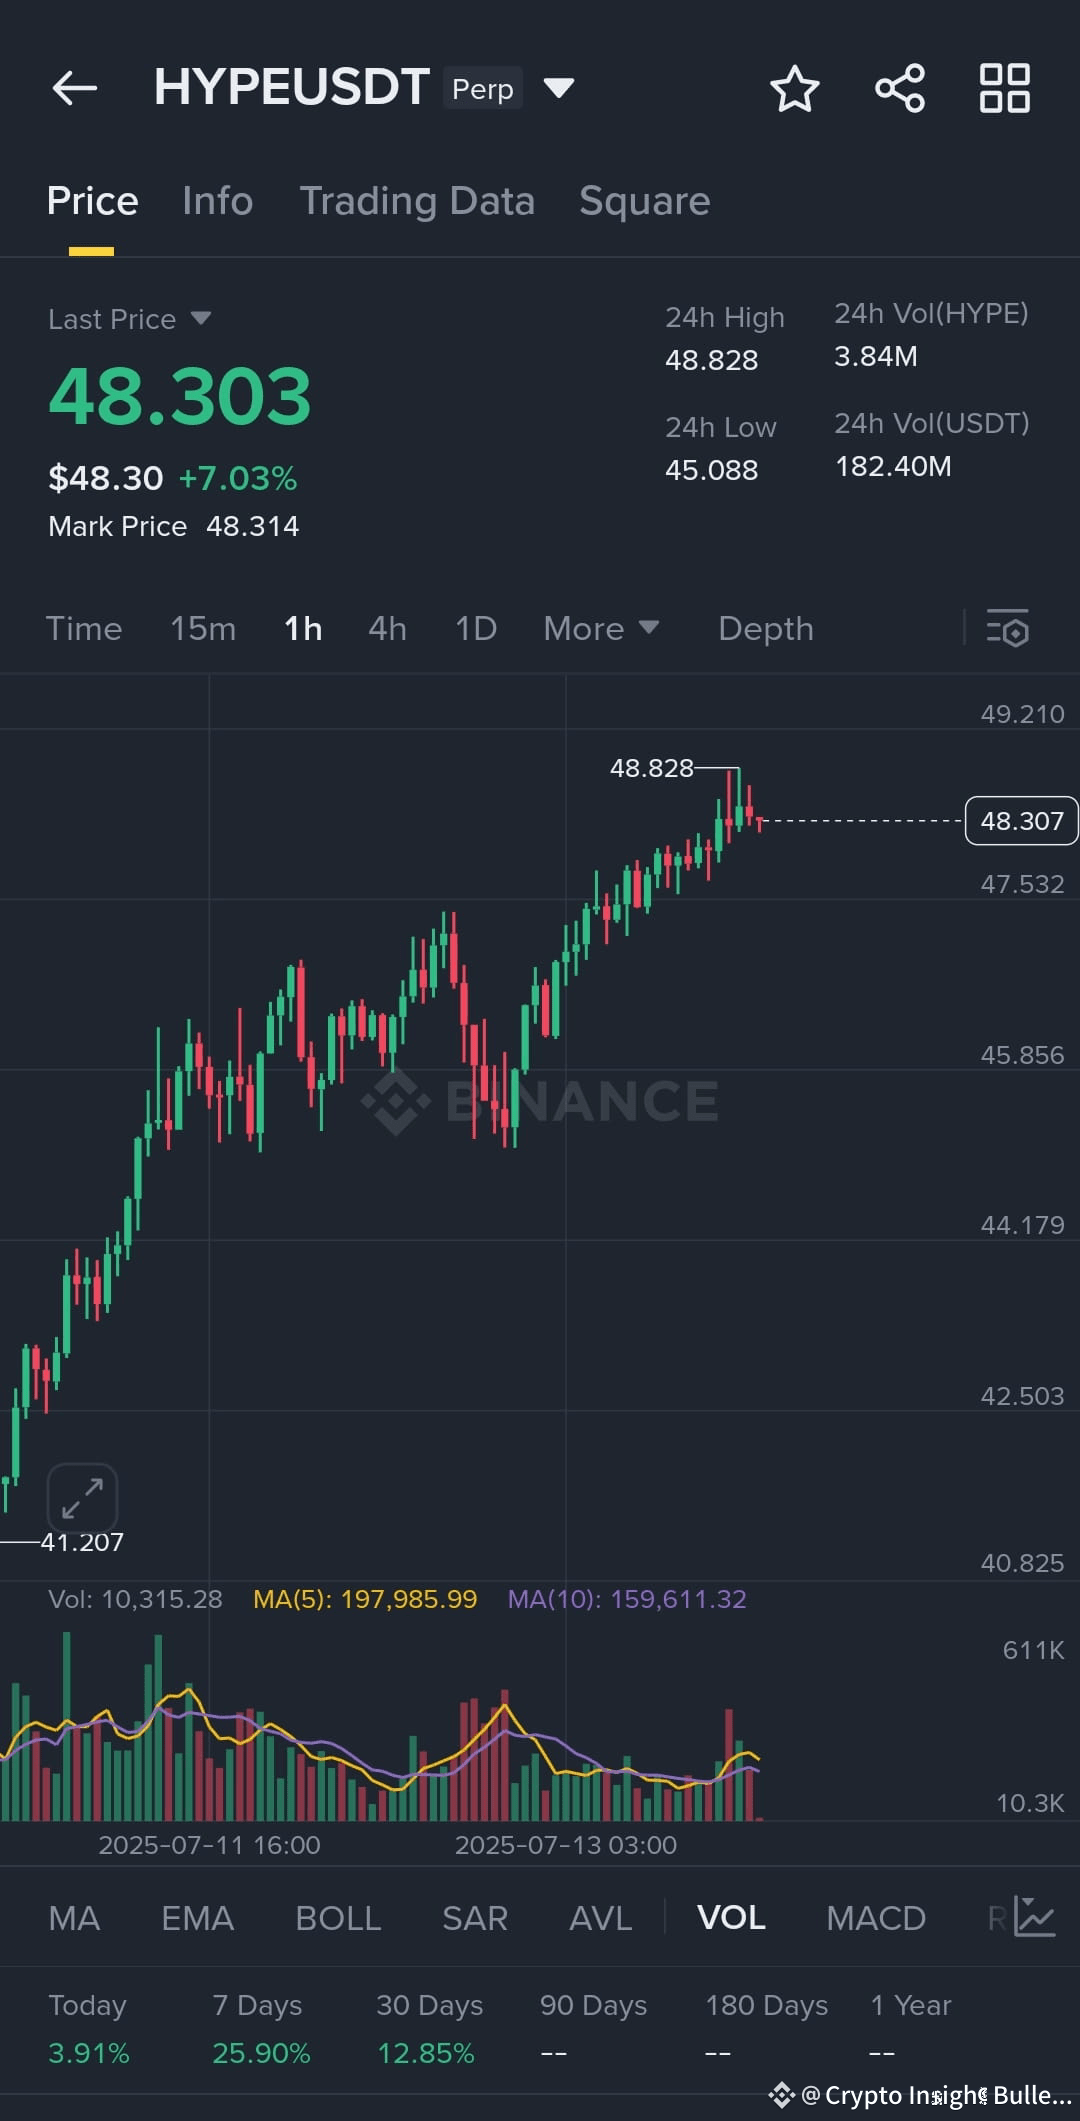Viewport: 1080px width, 2121px height.
Task: Tap the 41.207 low marker on chart
Action: click(x=82, y=1542)
